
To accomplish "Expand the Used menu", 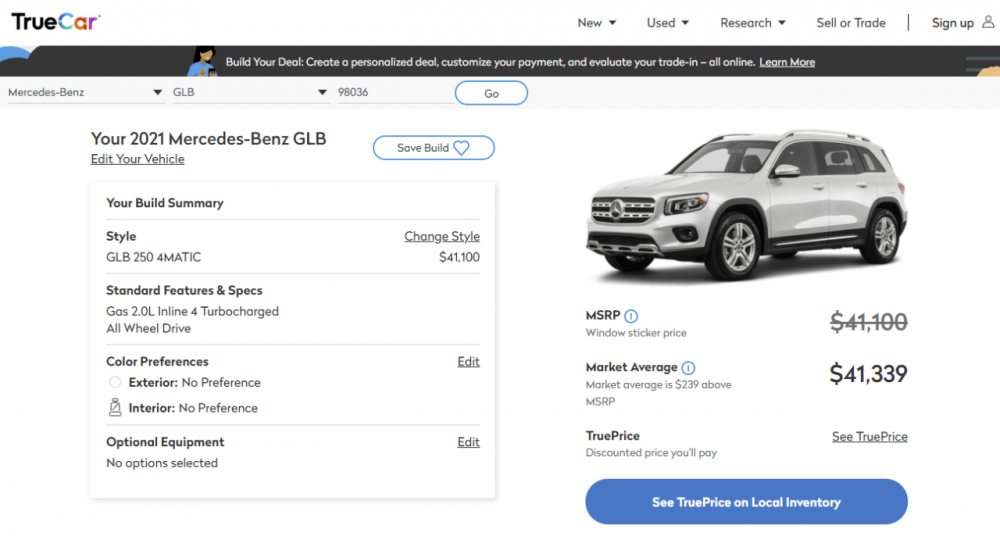I will pos(667,23).
